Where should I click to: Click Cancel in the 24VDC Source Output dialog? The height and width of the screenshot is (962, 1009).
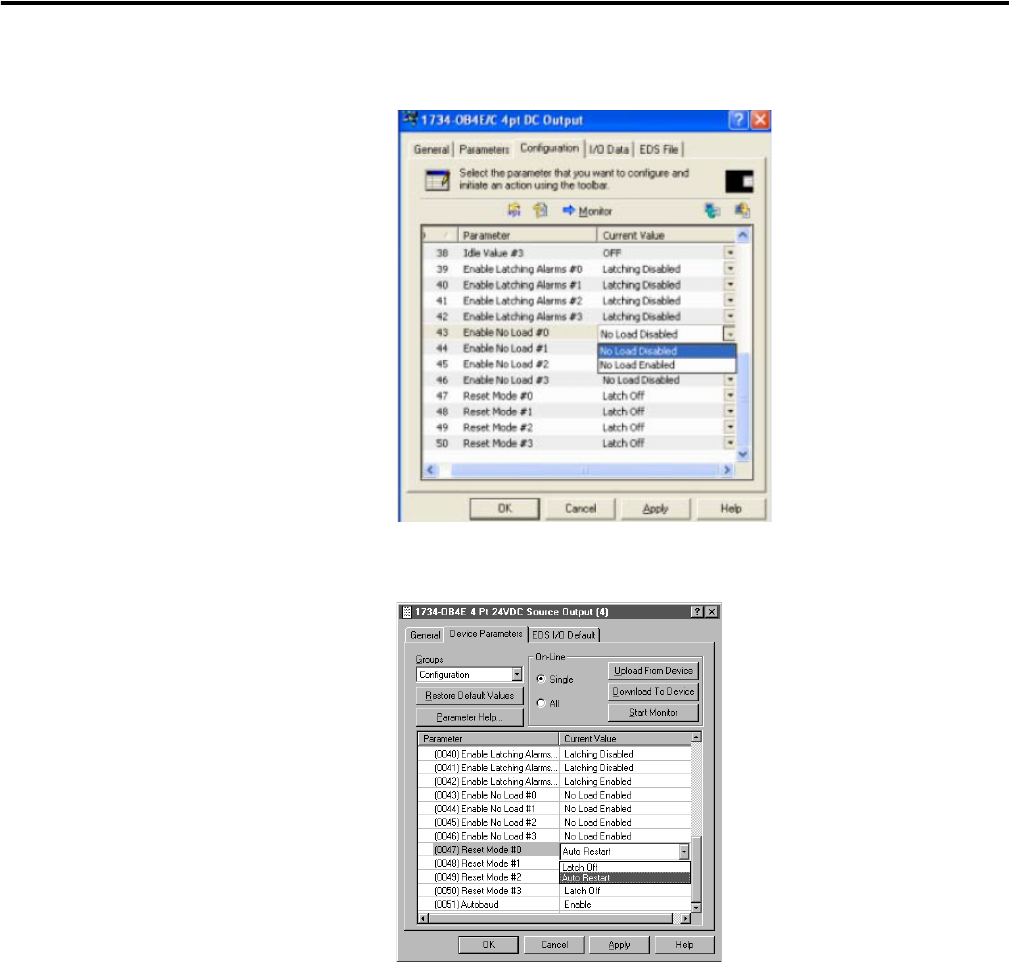[x=554, y=945]
